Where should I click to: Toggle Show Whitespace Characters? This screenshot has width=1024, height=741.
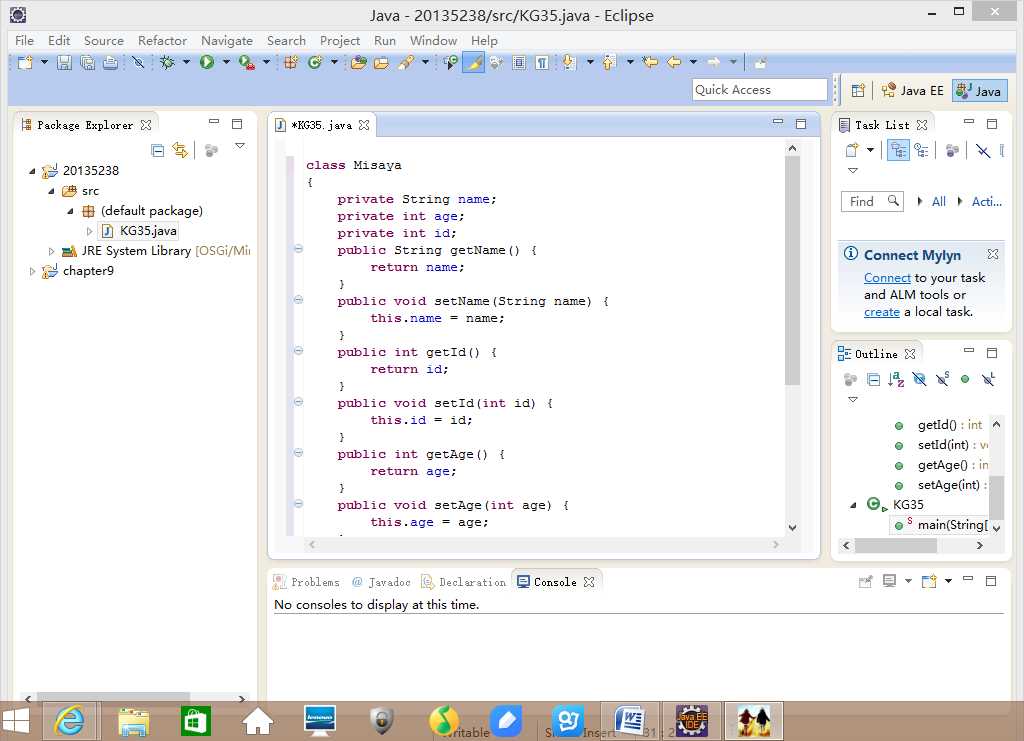click(x=542, y=63)
